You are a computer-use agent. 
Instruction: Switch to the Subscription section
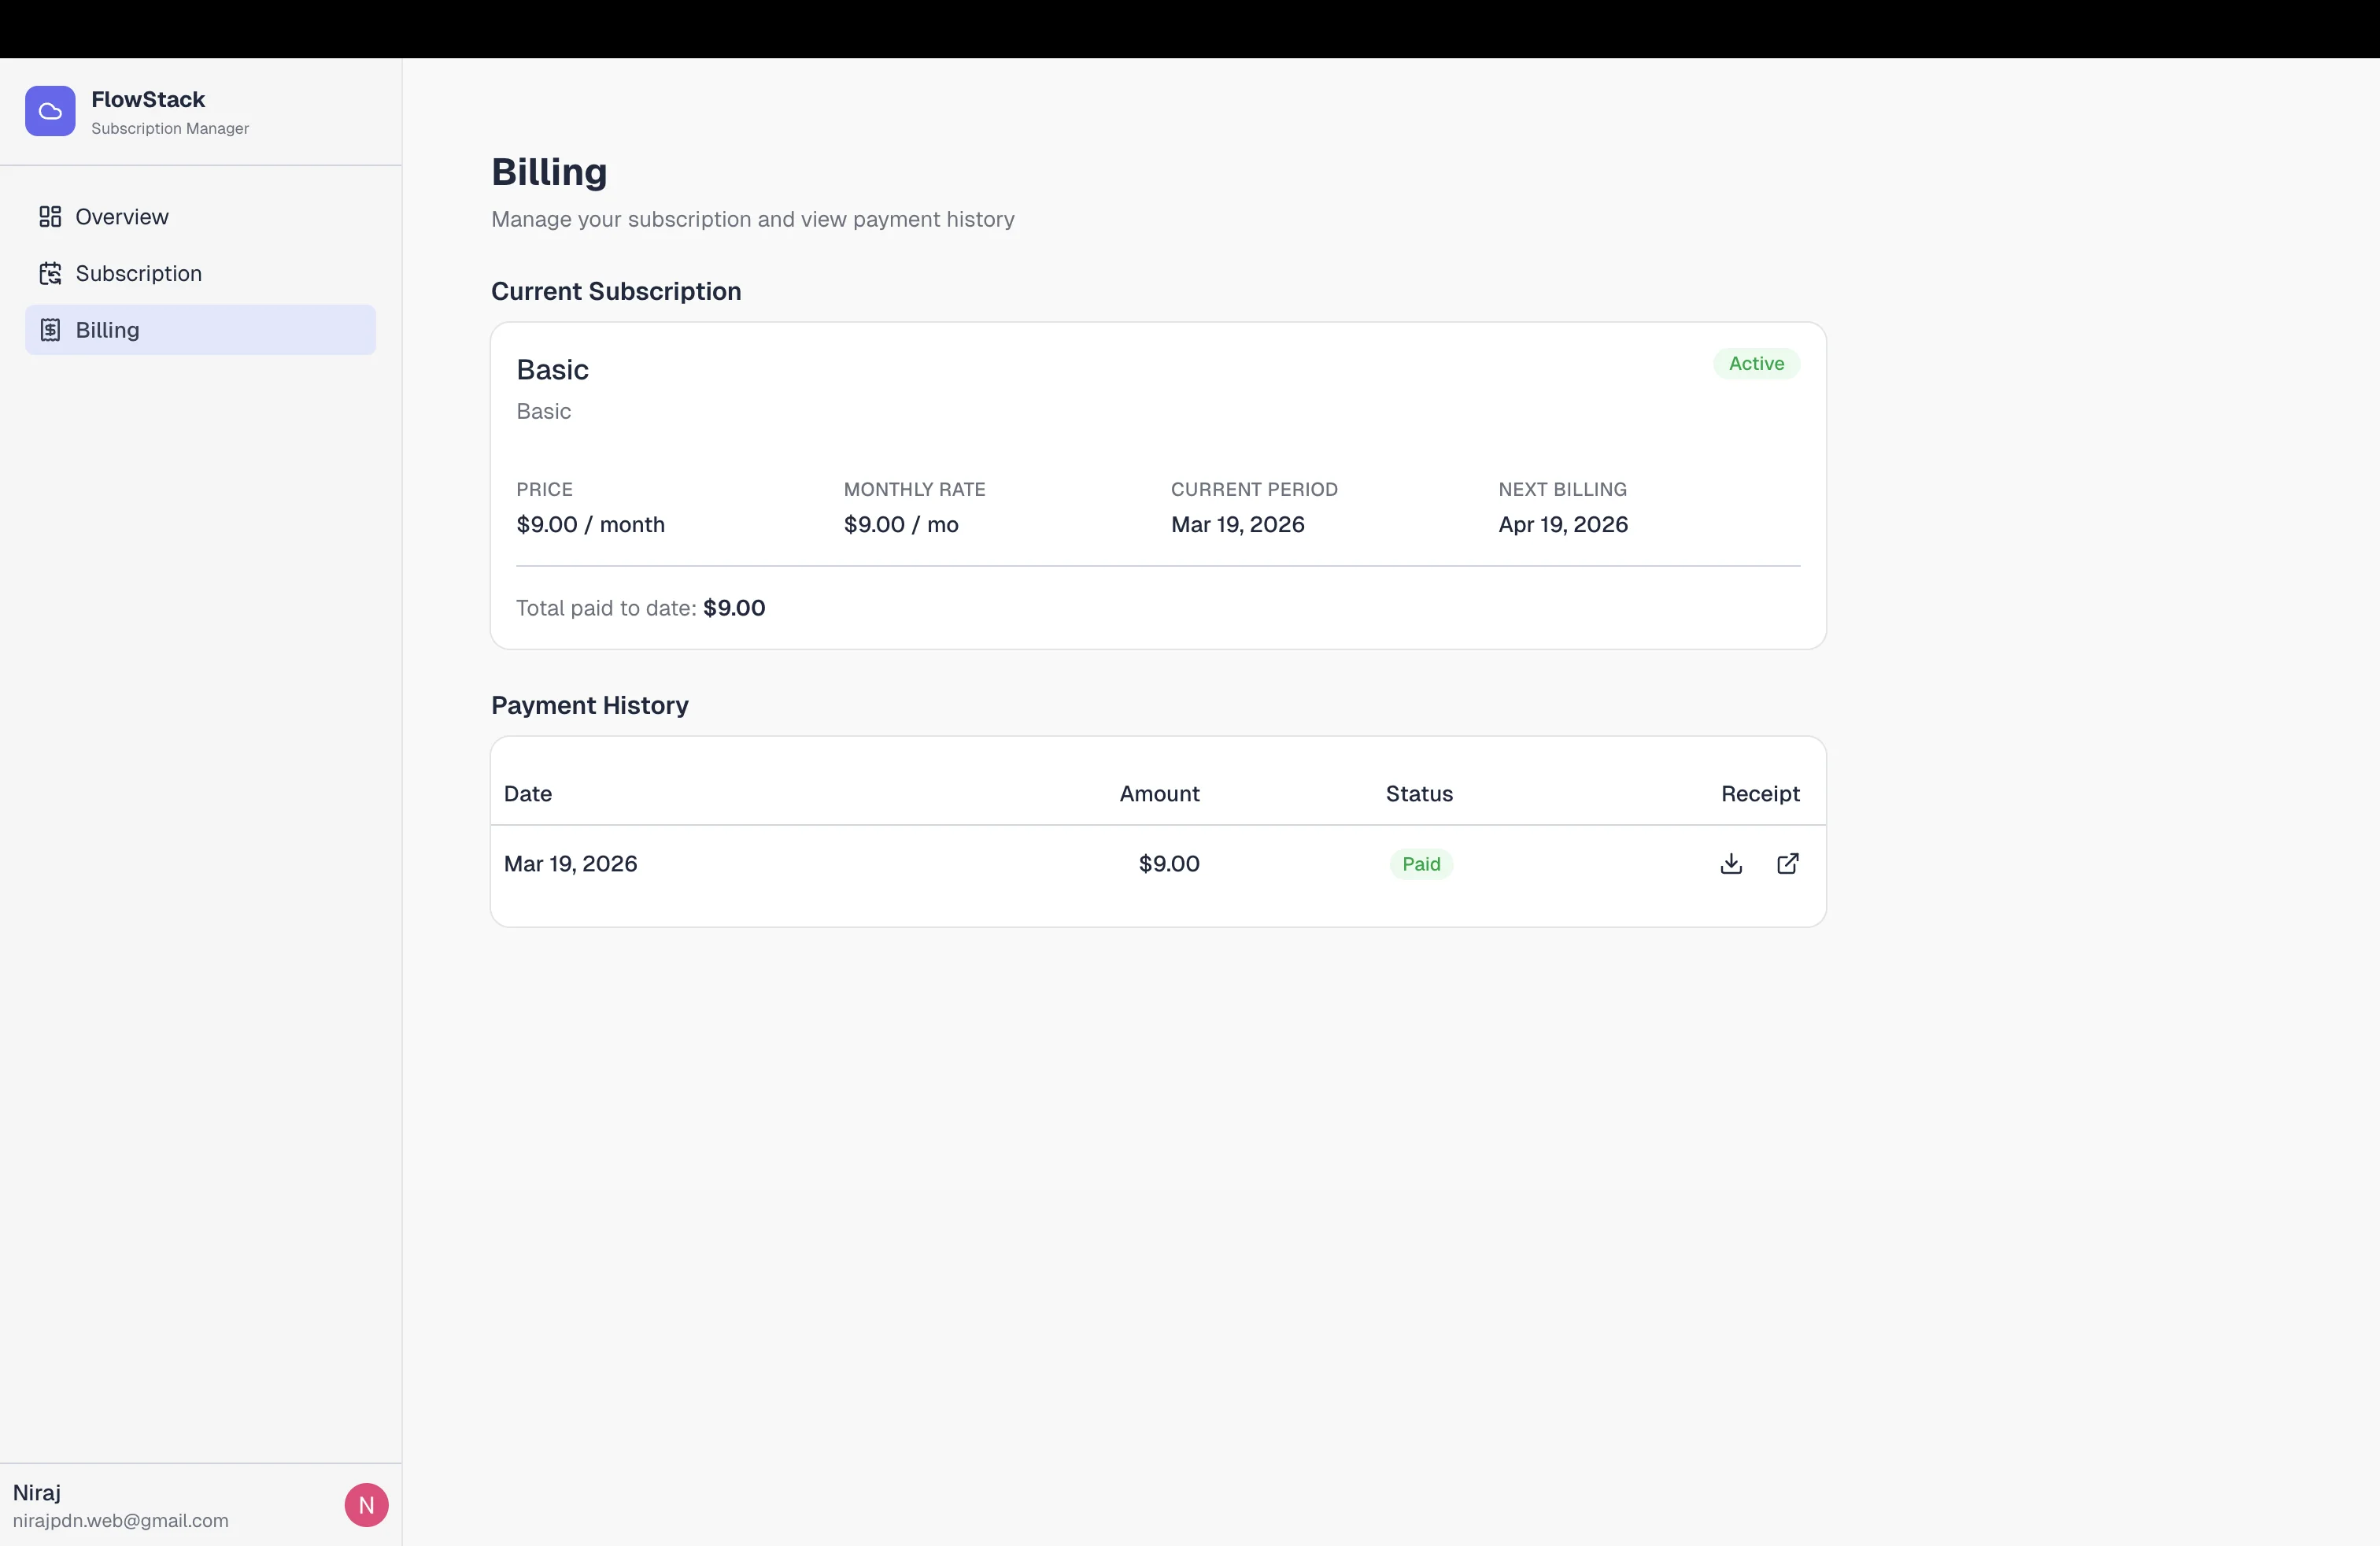pyautogui.click(x=139, y=273)
